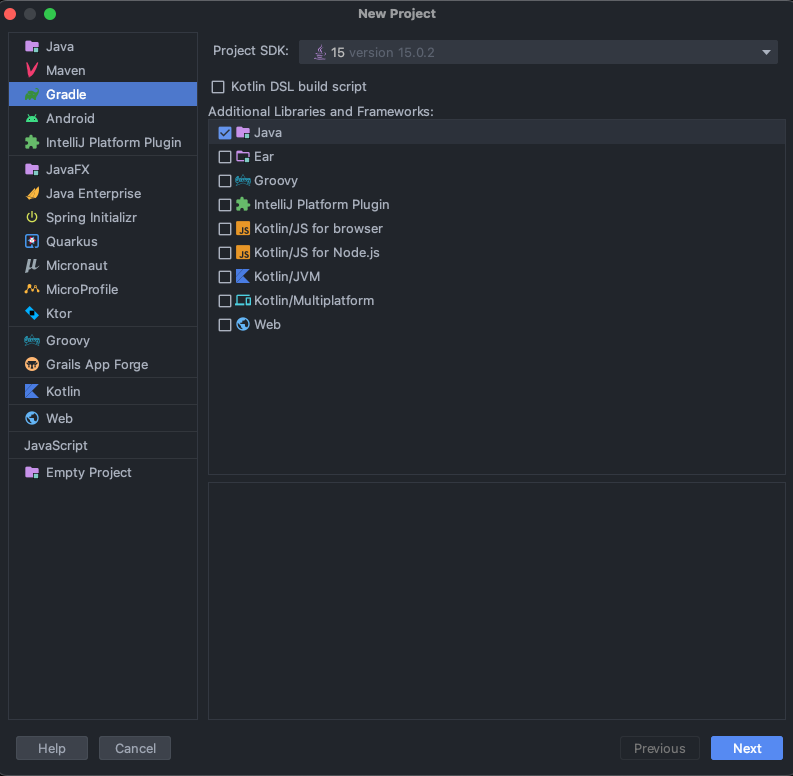The image size is (793, 776).
Task: Select the Groovy icon in the sidebar
Action: click(x=32, y=340)
